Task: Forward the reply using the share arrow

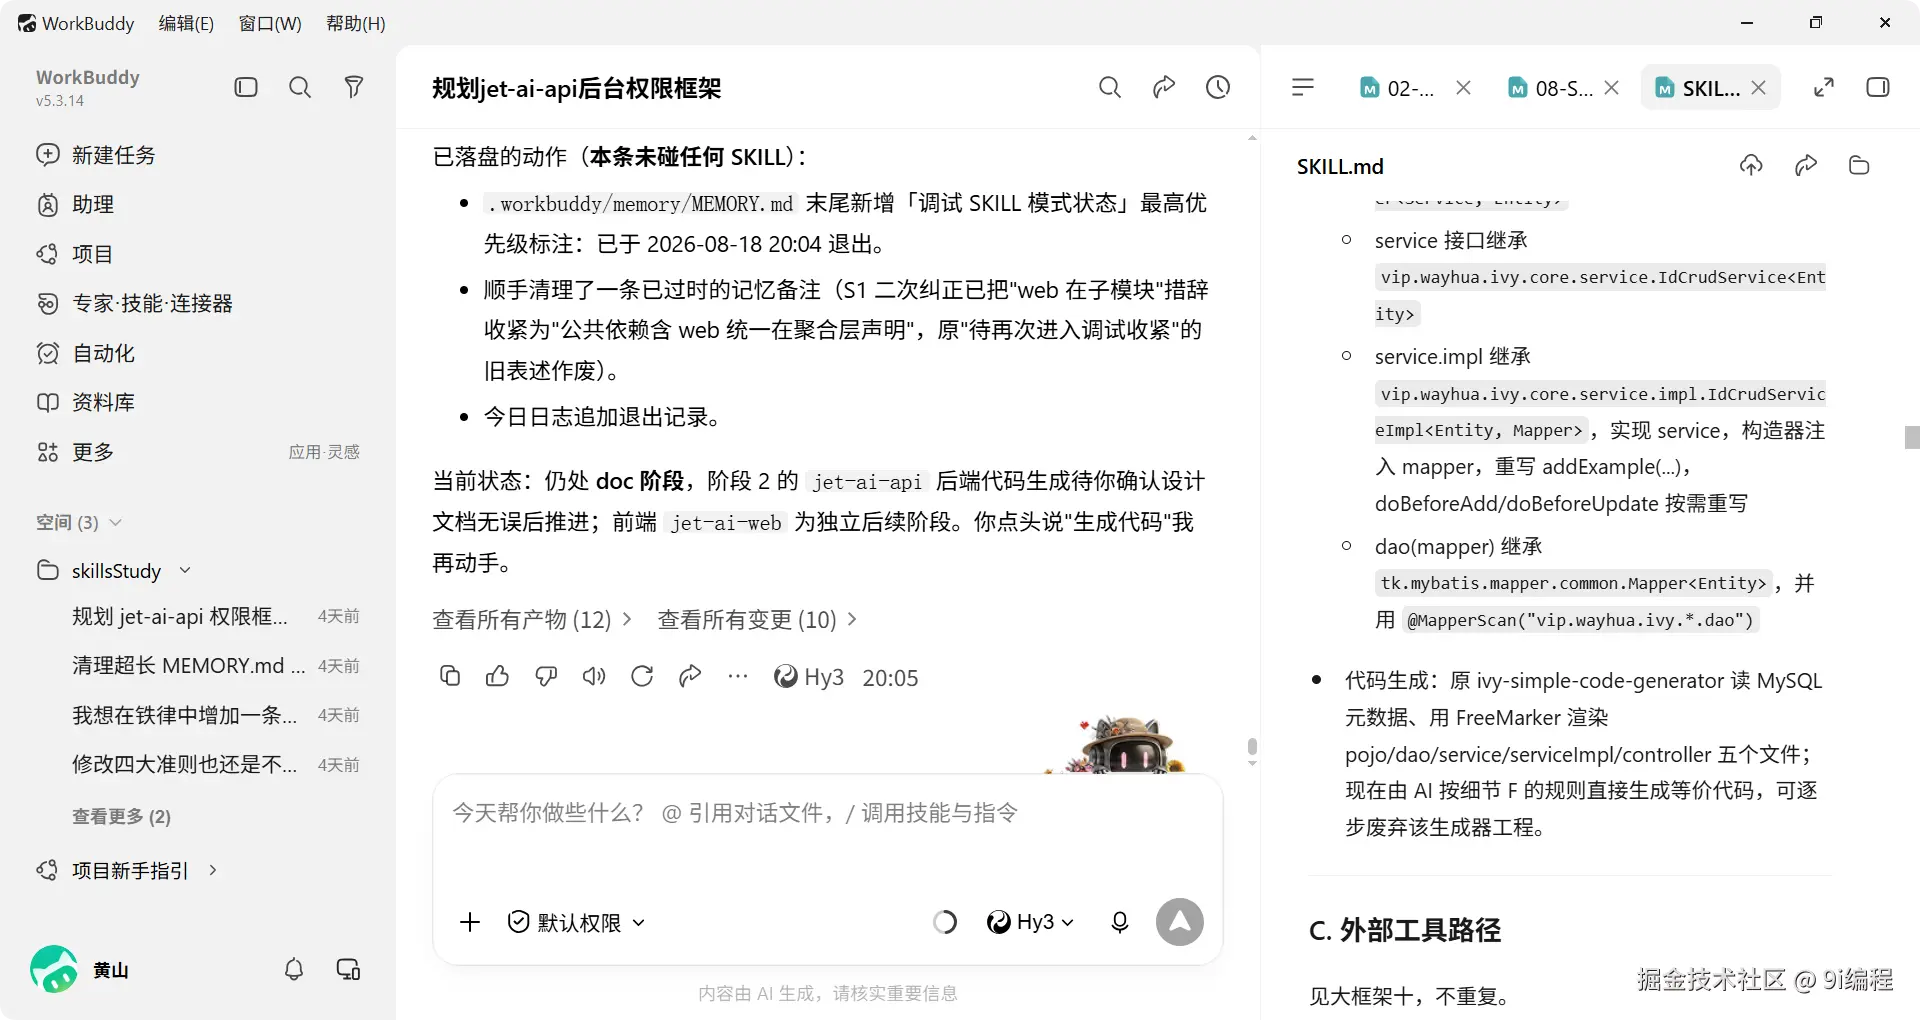Action: [690, 677]
